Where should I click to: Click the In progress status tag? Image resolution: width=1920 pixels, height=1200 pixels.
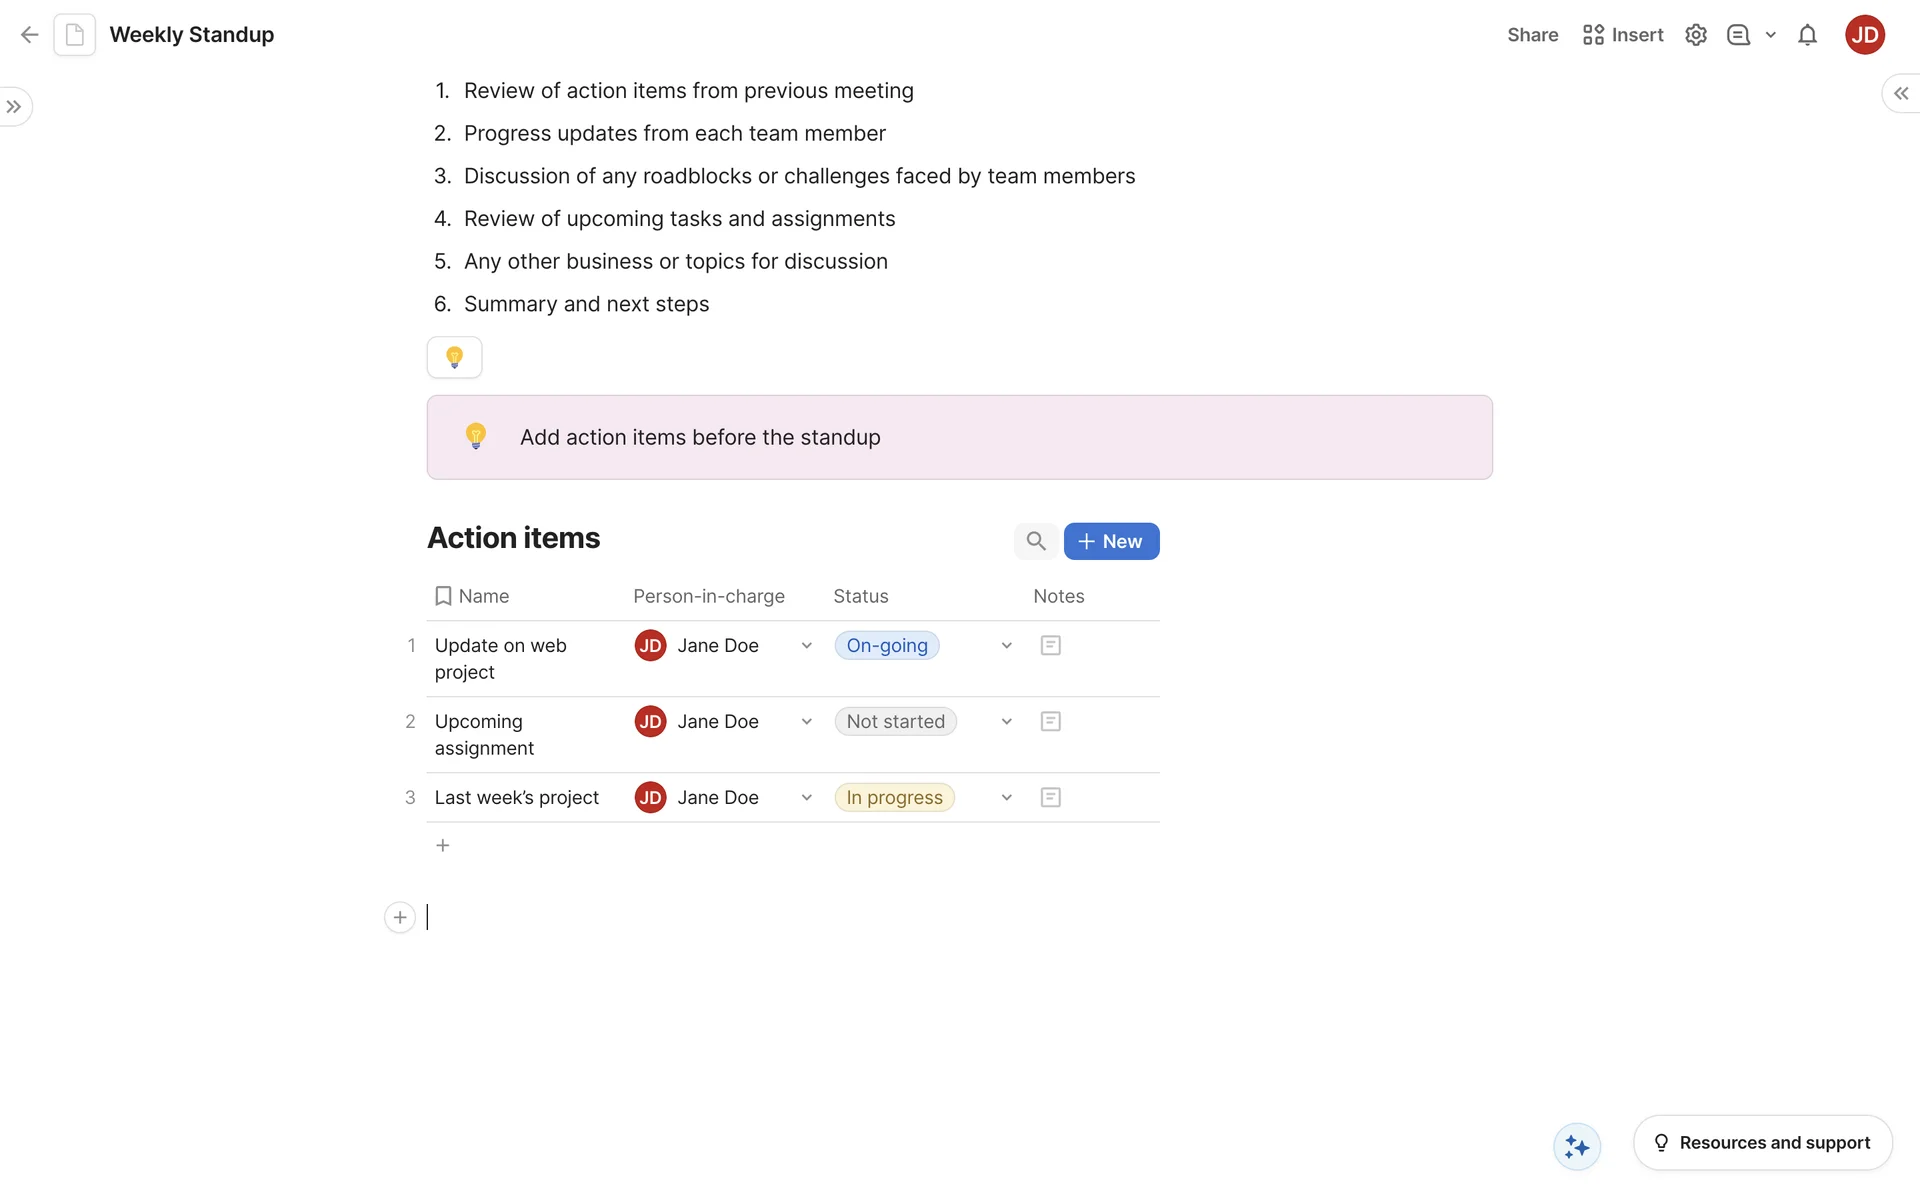[x=894, y=798]
